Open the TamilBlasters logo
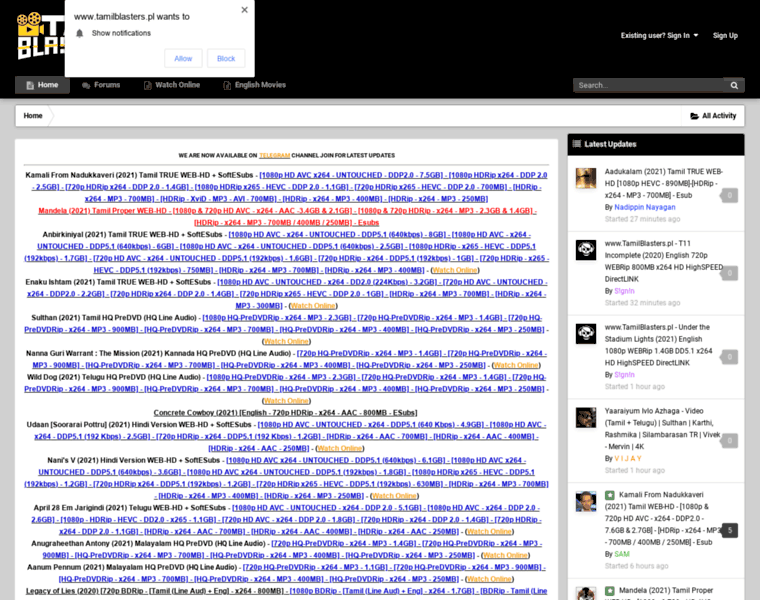Image resolution: width=760 pixels, height=600 pixels. pyautogui.click(x=41, y=35)
